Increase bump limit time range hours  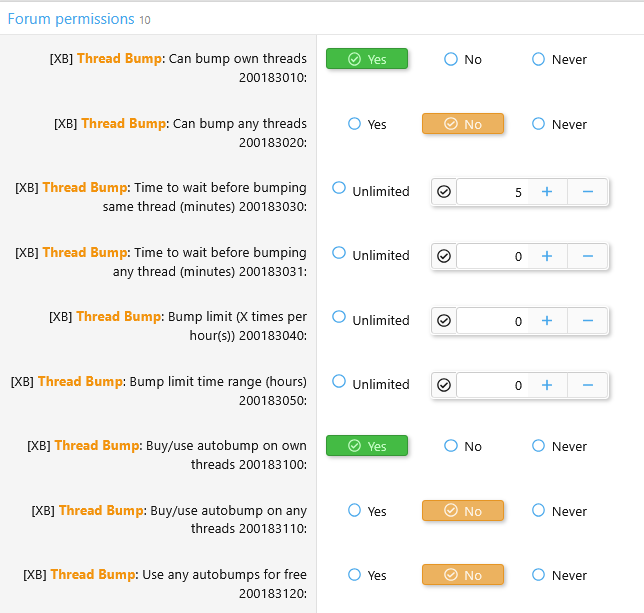pyautogui.click(x=547, y=385)
